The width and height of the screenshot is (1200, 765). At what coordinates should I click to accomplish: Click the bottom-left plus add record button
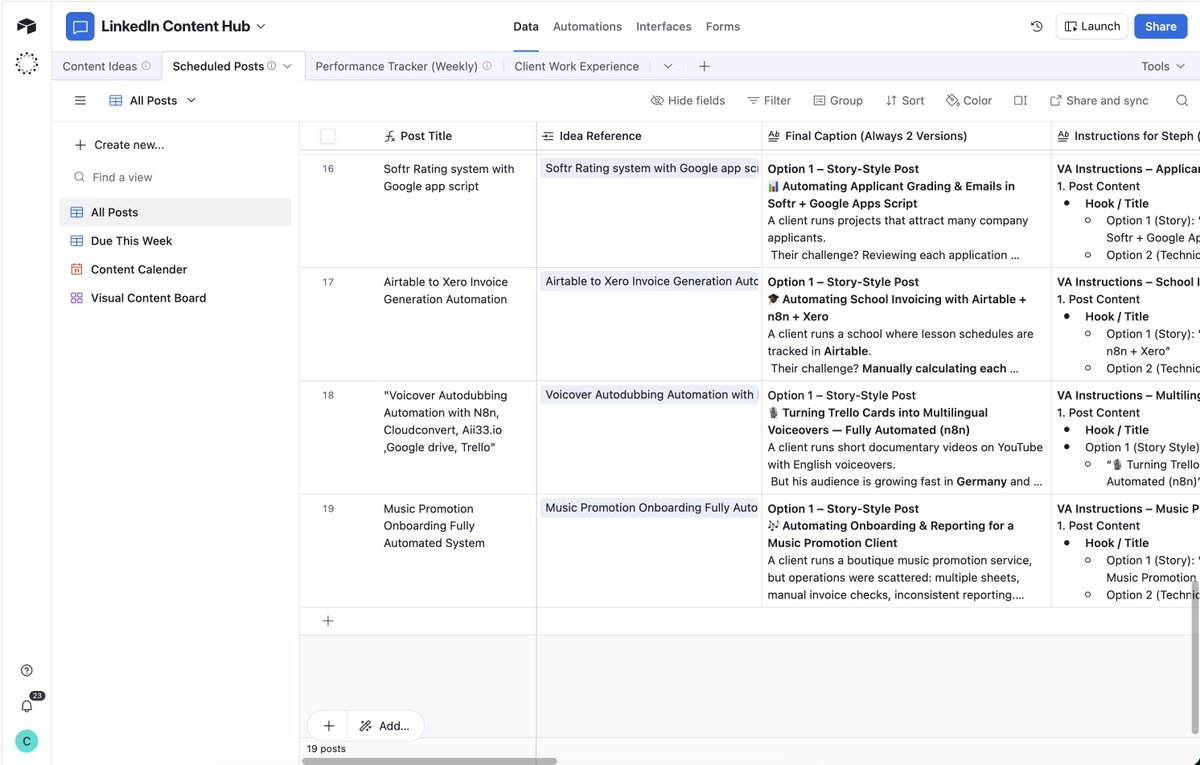[328, 726]
